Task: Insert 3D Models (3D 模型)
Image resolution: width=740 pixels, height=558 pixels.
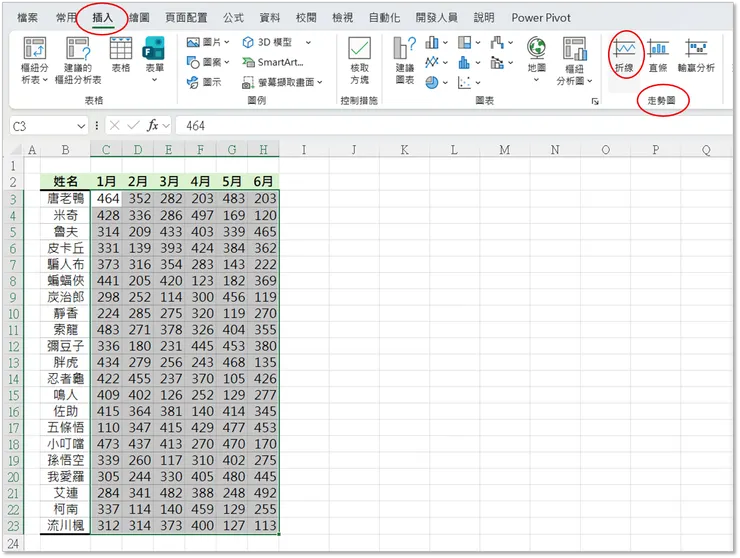Action: click(x=268, y=42)
